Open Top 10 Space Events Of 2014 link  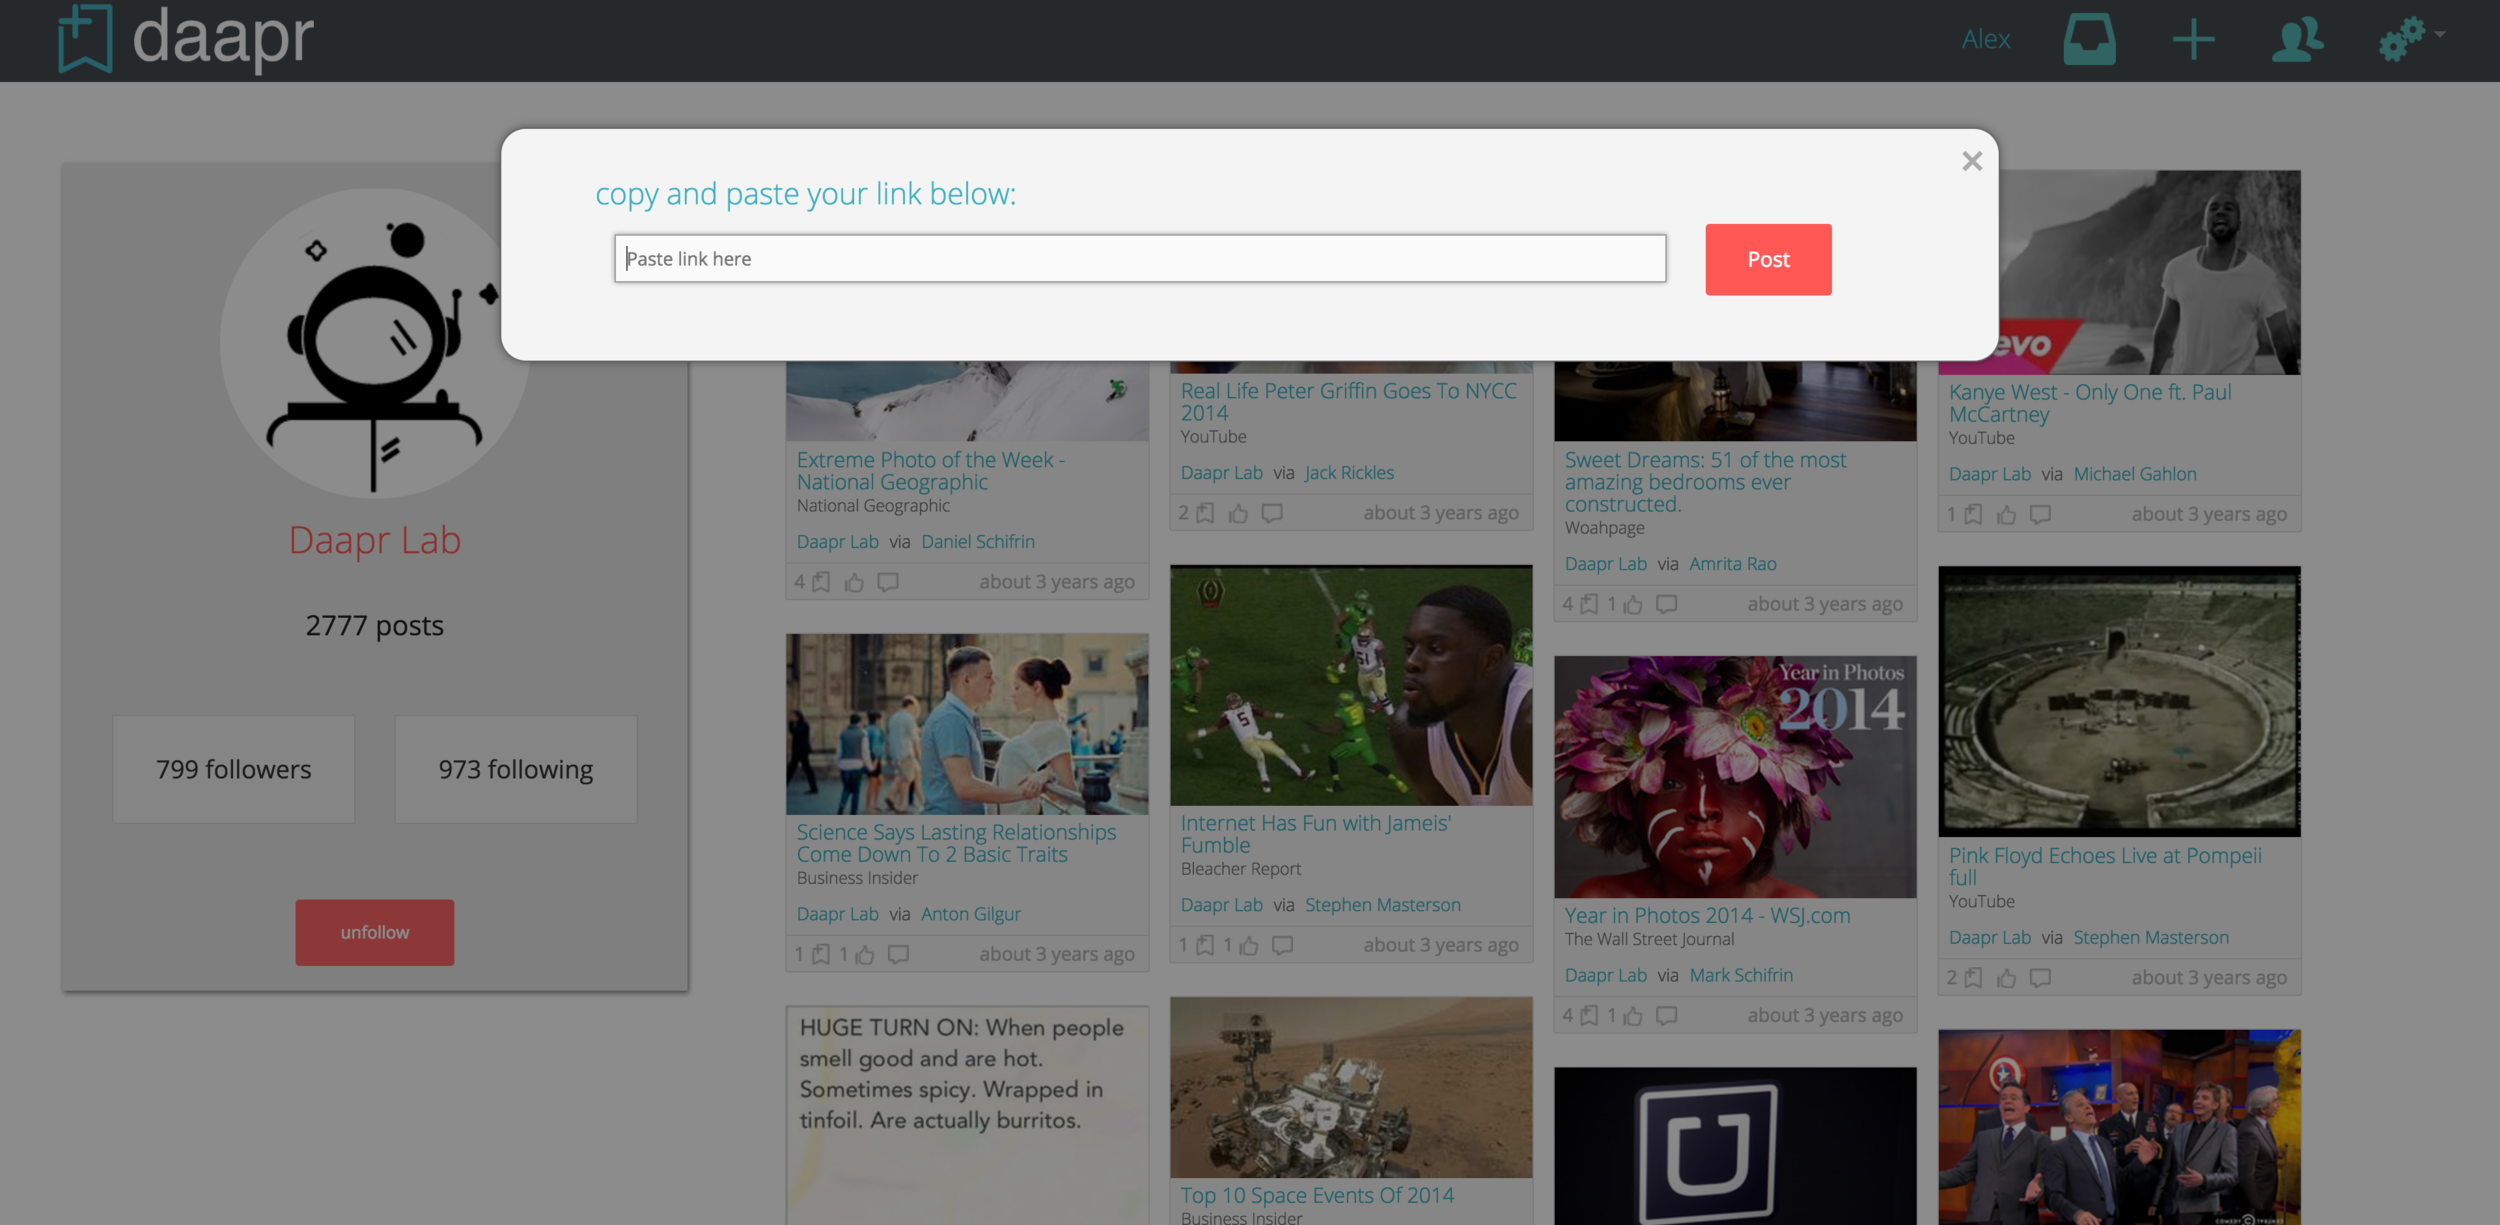pos(1316,1195)
